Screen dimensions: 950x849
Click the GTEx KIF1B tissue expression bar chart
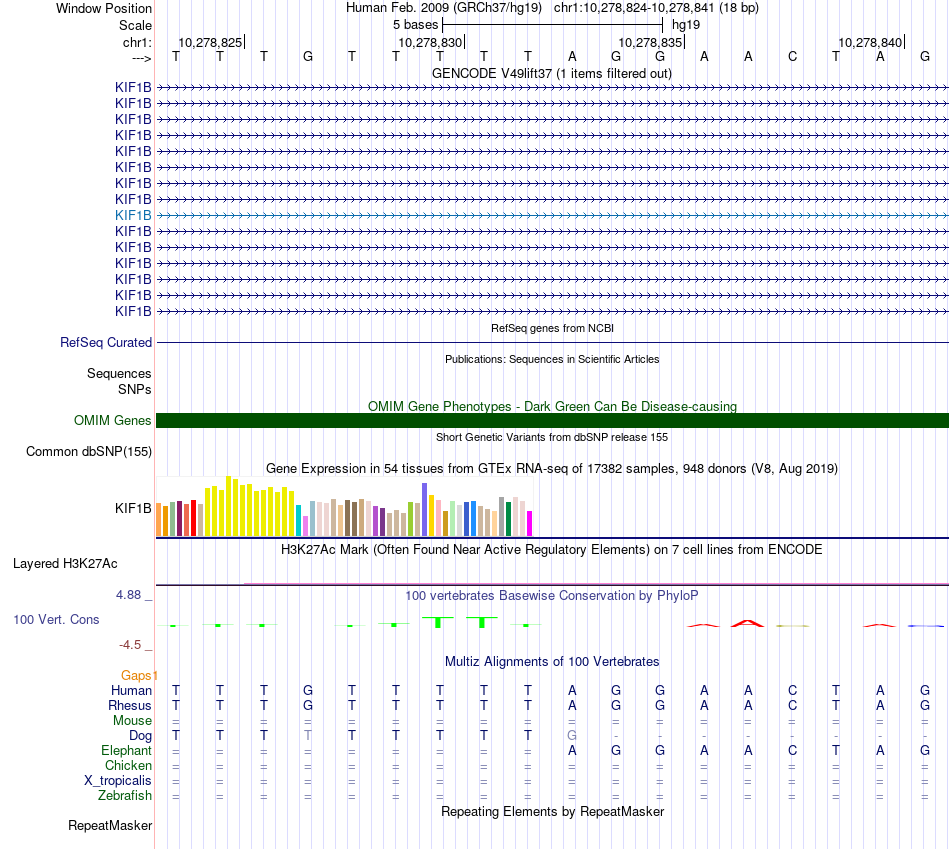click(x=344, y=507)
